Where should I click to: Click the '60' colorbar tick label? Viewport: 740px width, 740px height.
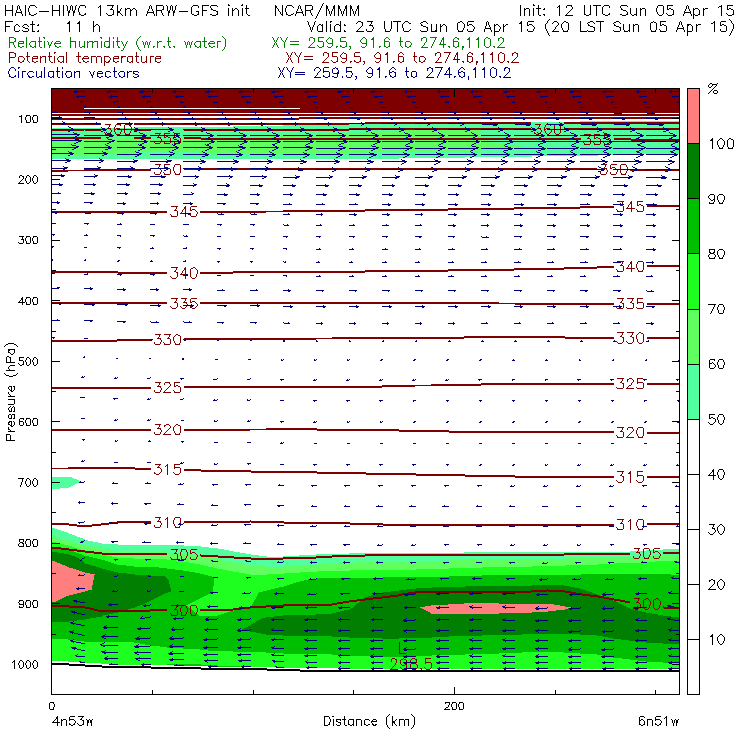pyautogui.click(x=716, y=364)
